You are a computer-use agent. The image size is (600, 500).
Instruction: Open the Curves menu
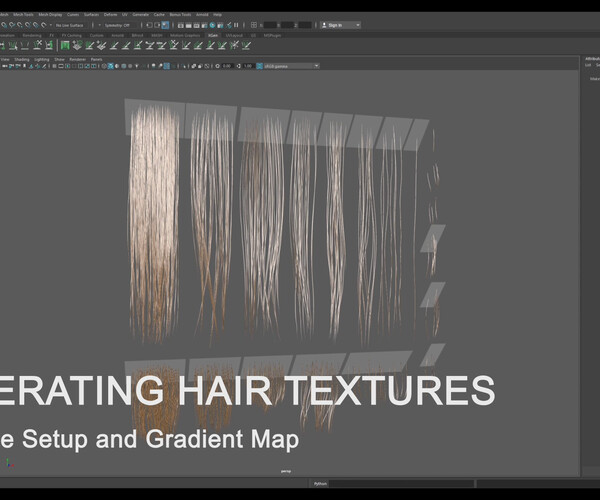[73, 15]
